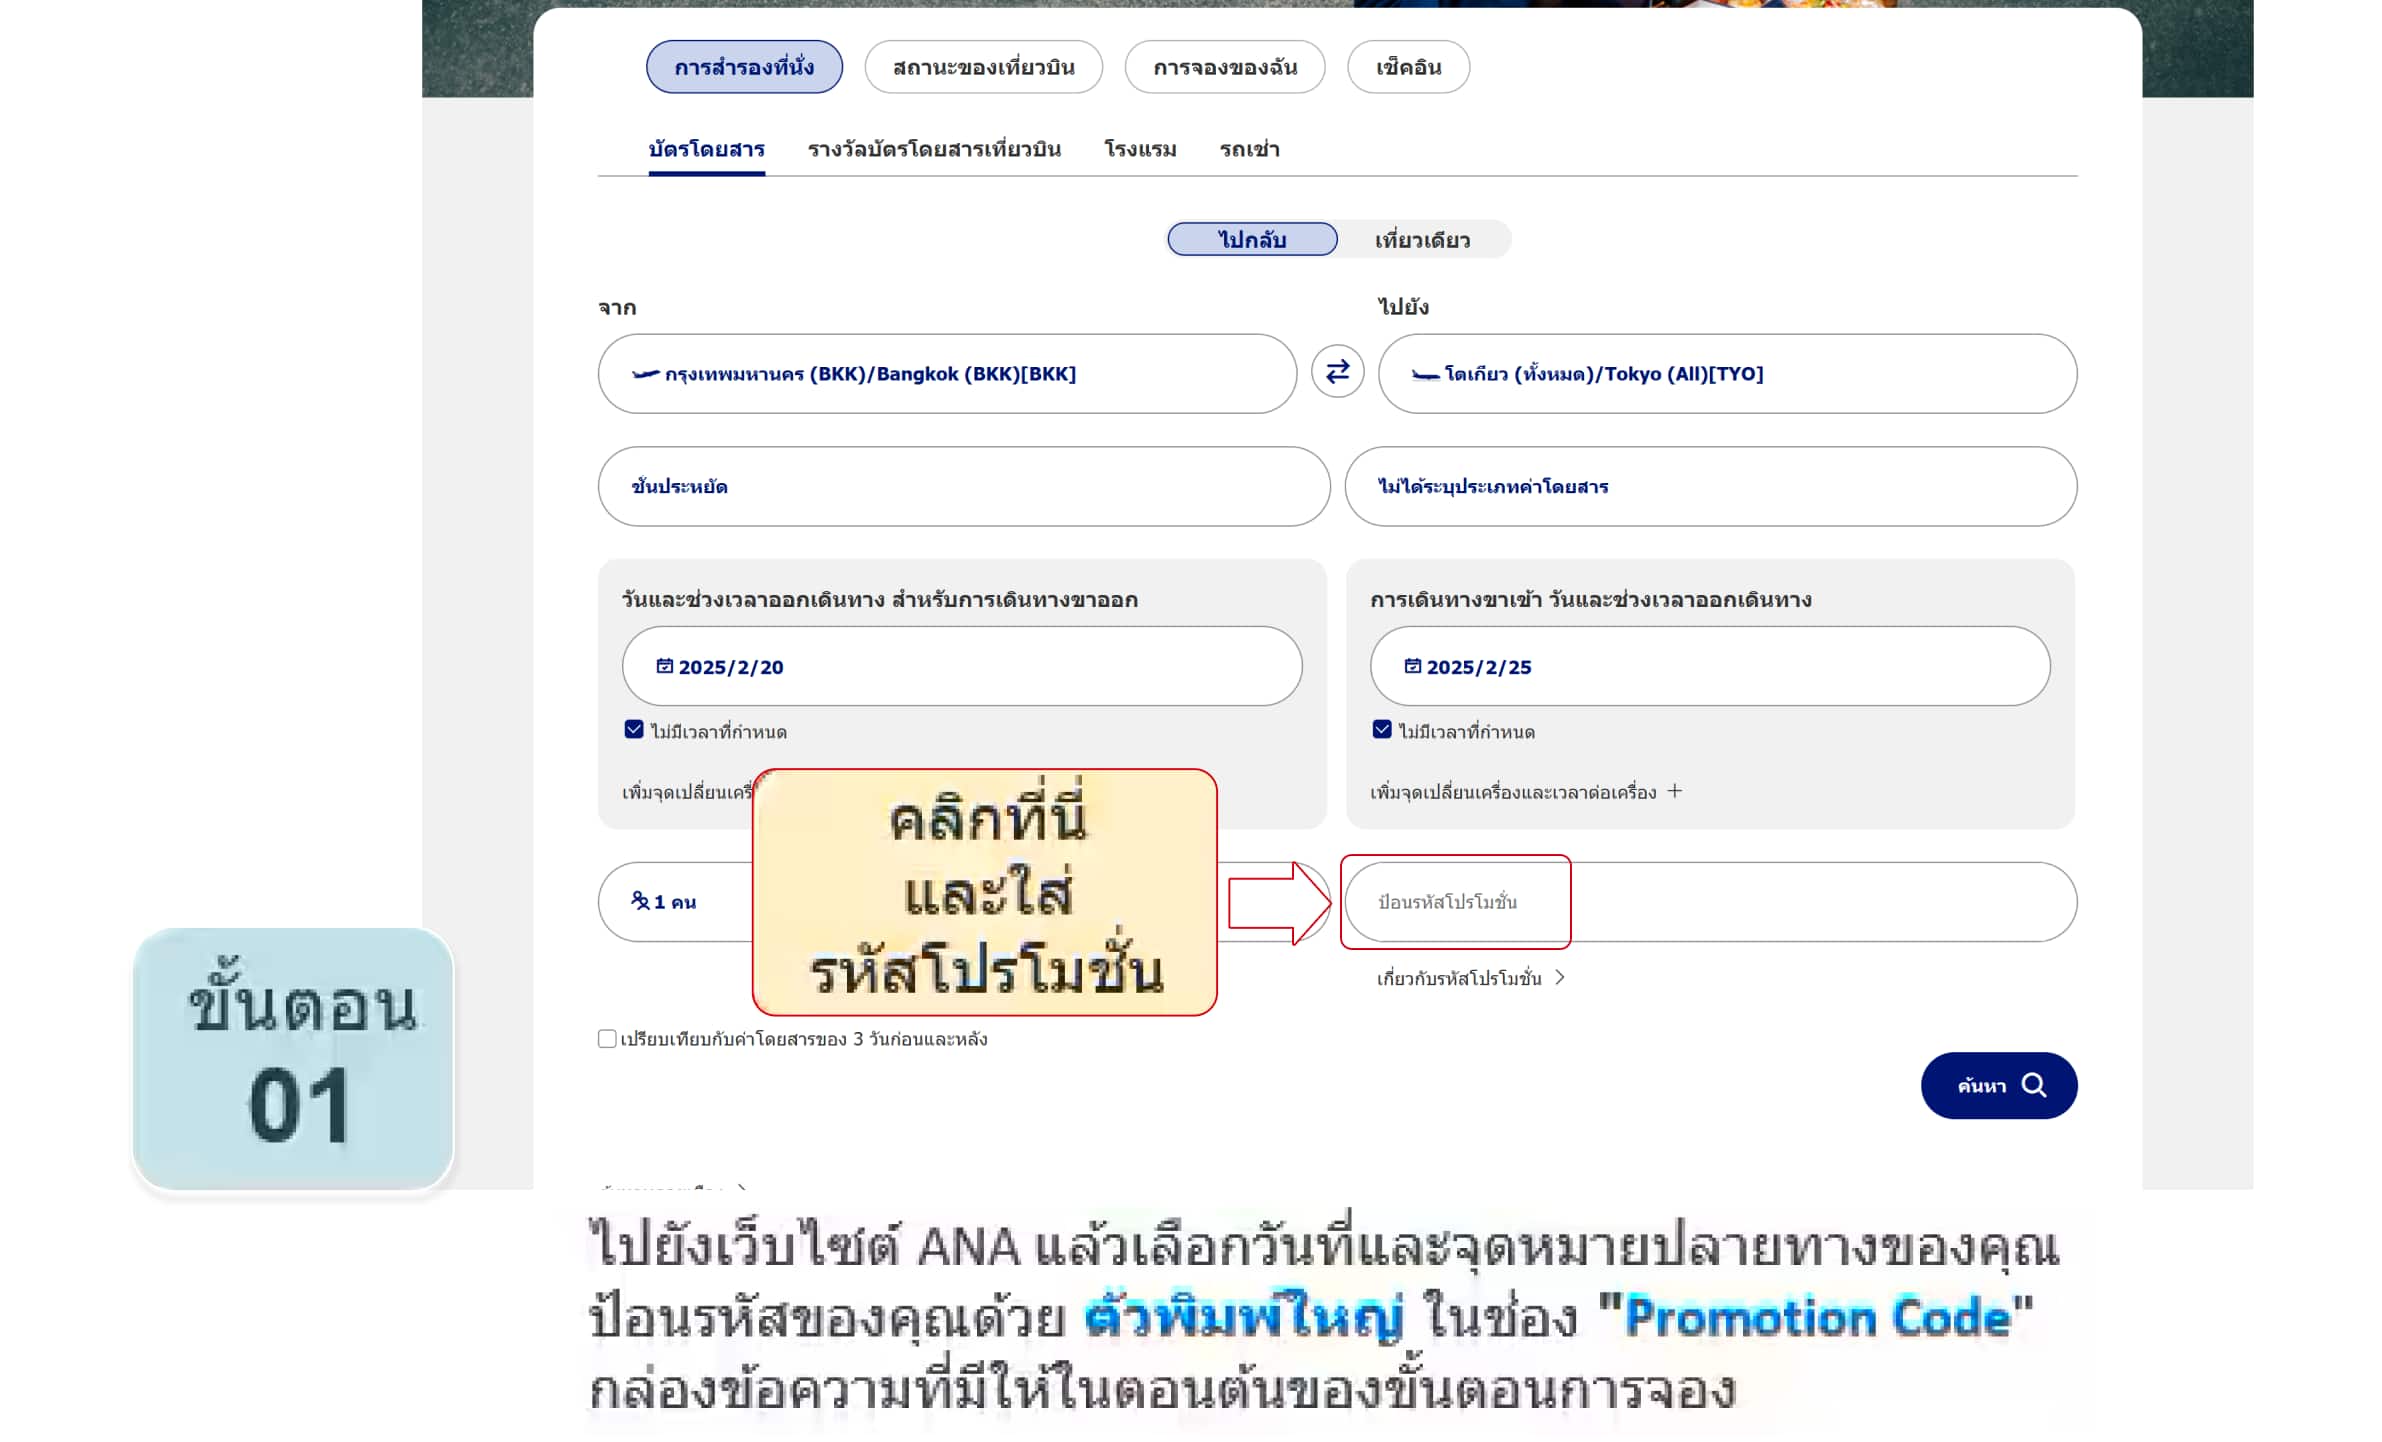The image size is (2382, 1442).
Task: Click the Bangkok (BKK) departure field
Action: coord(947,374)
